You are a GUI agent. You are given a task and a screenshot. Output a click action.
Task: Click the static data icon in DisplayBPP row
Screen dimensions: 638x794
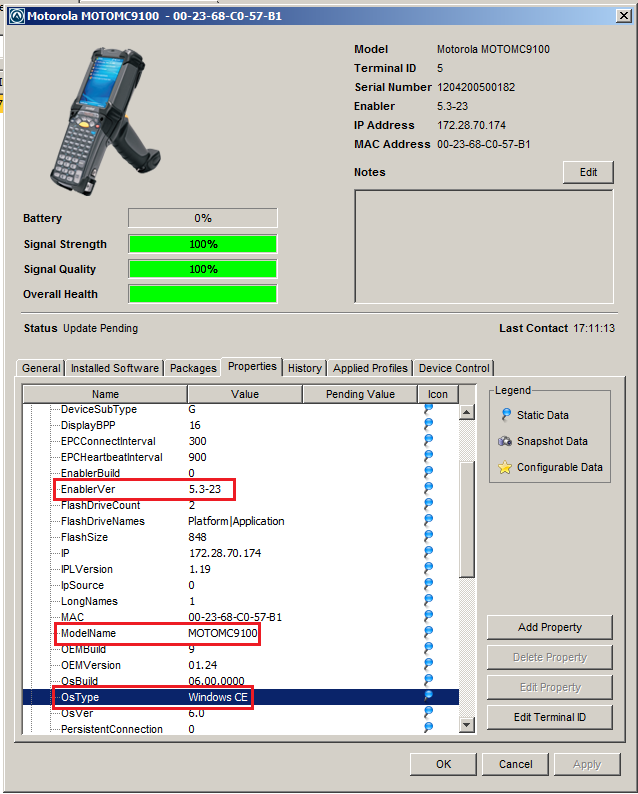click(428, 424)
